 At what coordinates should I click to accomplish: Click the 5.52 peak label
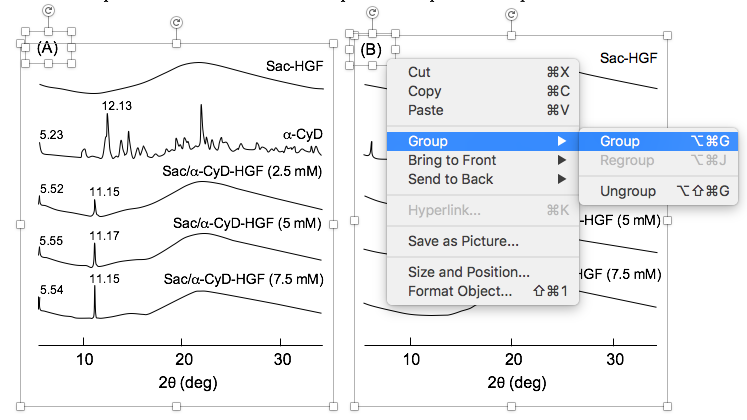click(51, 189)
